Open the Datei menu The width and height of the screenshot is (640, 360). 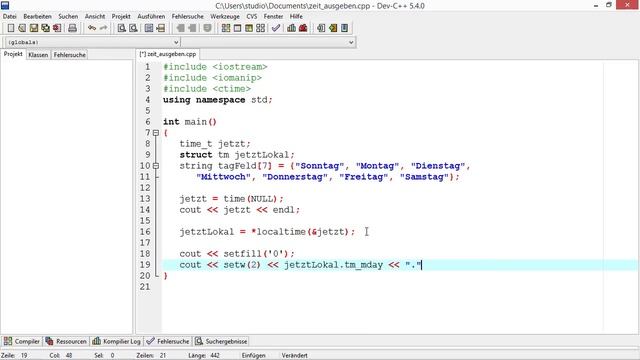coord(10,16)
